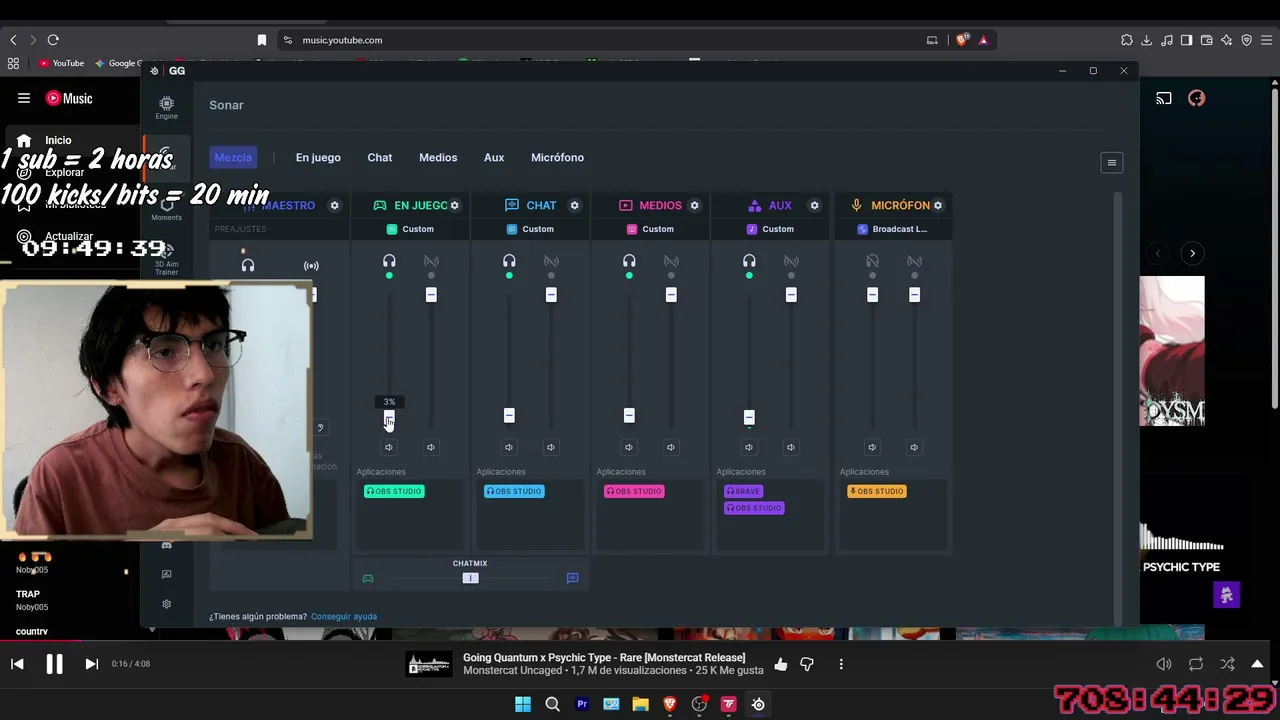Click the Conseguir ayuda link
The image size is (1280, 720).
[344, 616]
